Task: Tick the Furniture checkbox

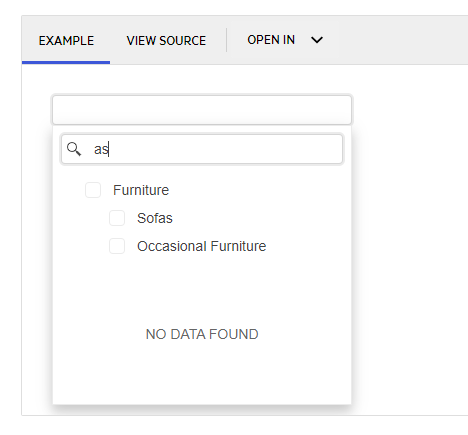Action: pos(93,190)
